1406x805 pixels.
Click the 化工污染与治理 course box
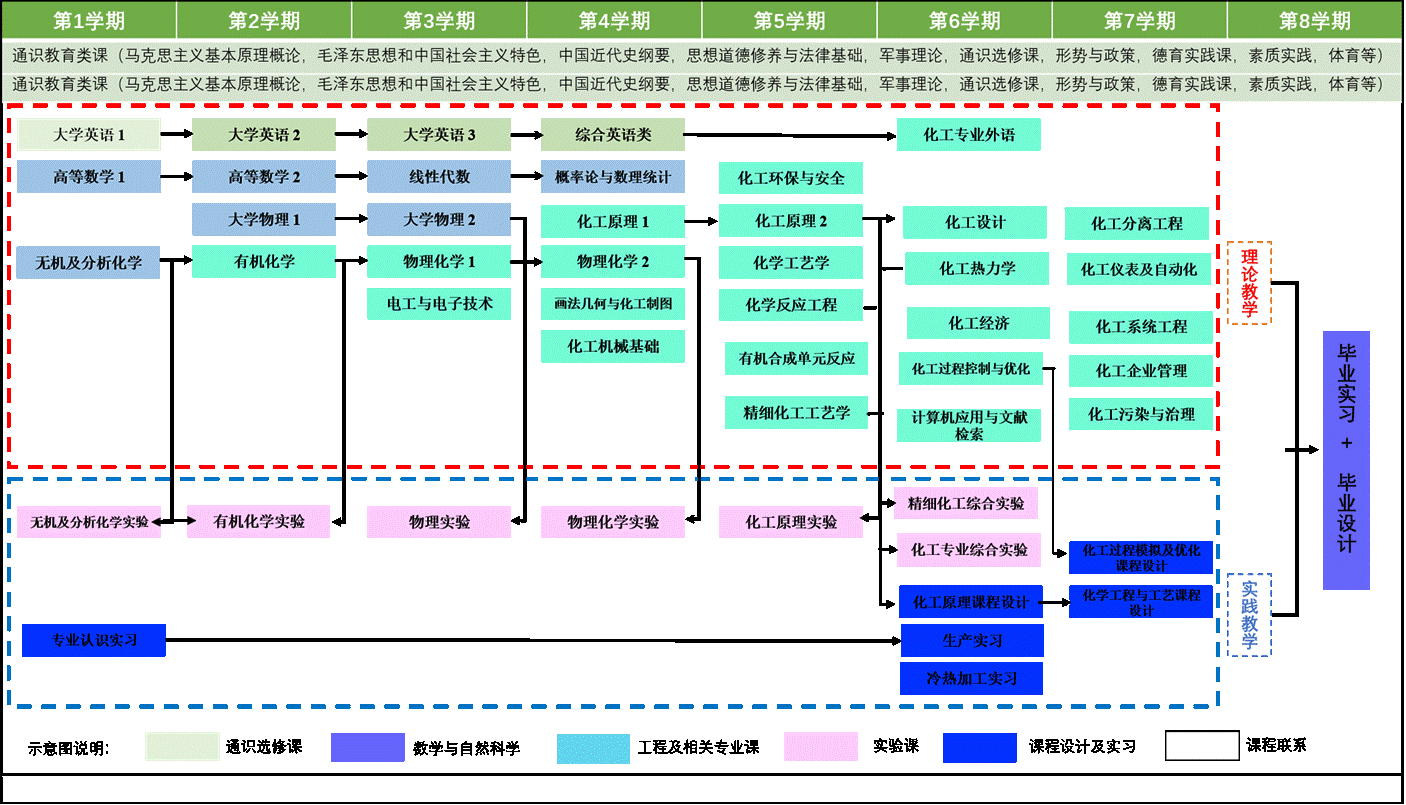coord(1141,414)
